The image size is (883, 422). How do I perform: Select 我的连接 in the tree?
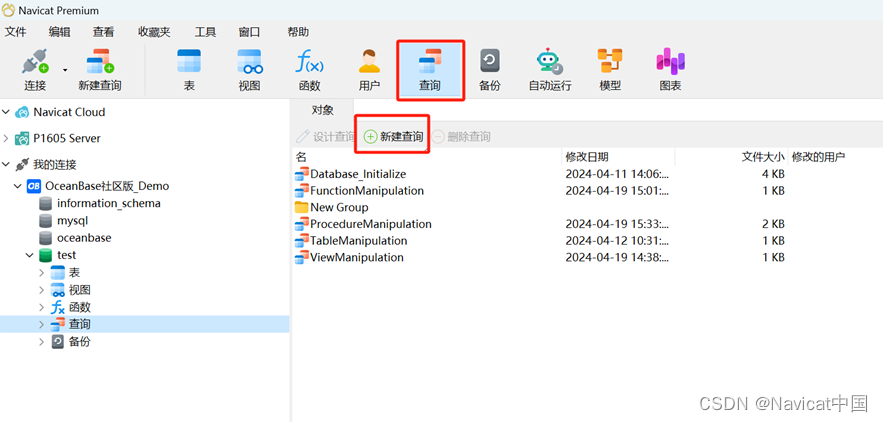pyautogui.click(x=55, y=165)
